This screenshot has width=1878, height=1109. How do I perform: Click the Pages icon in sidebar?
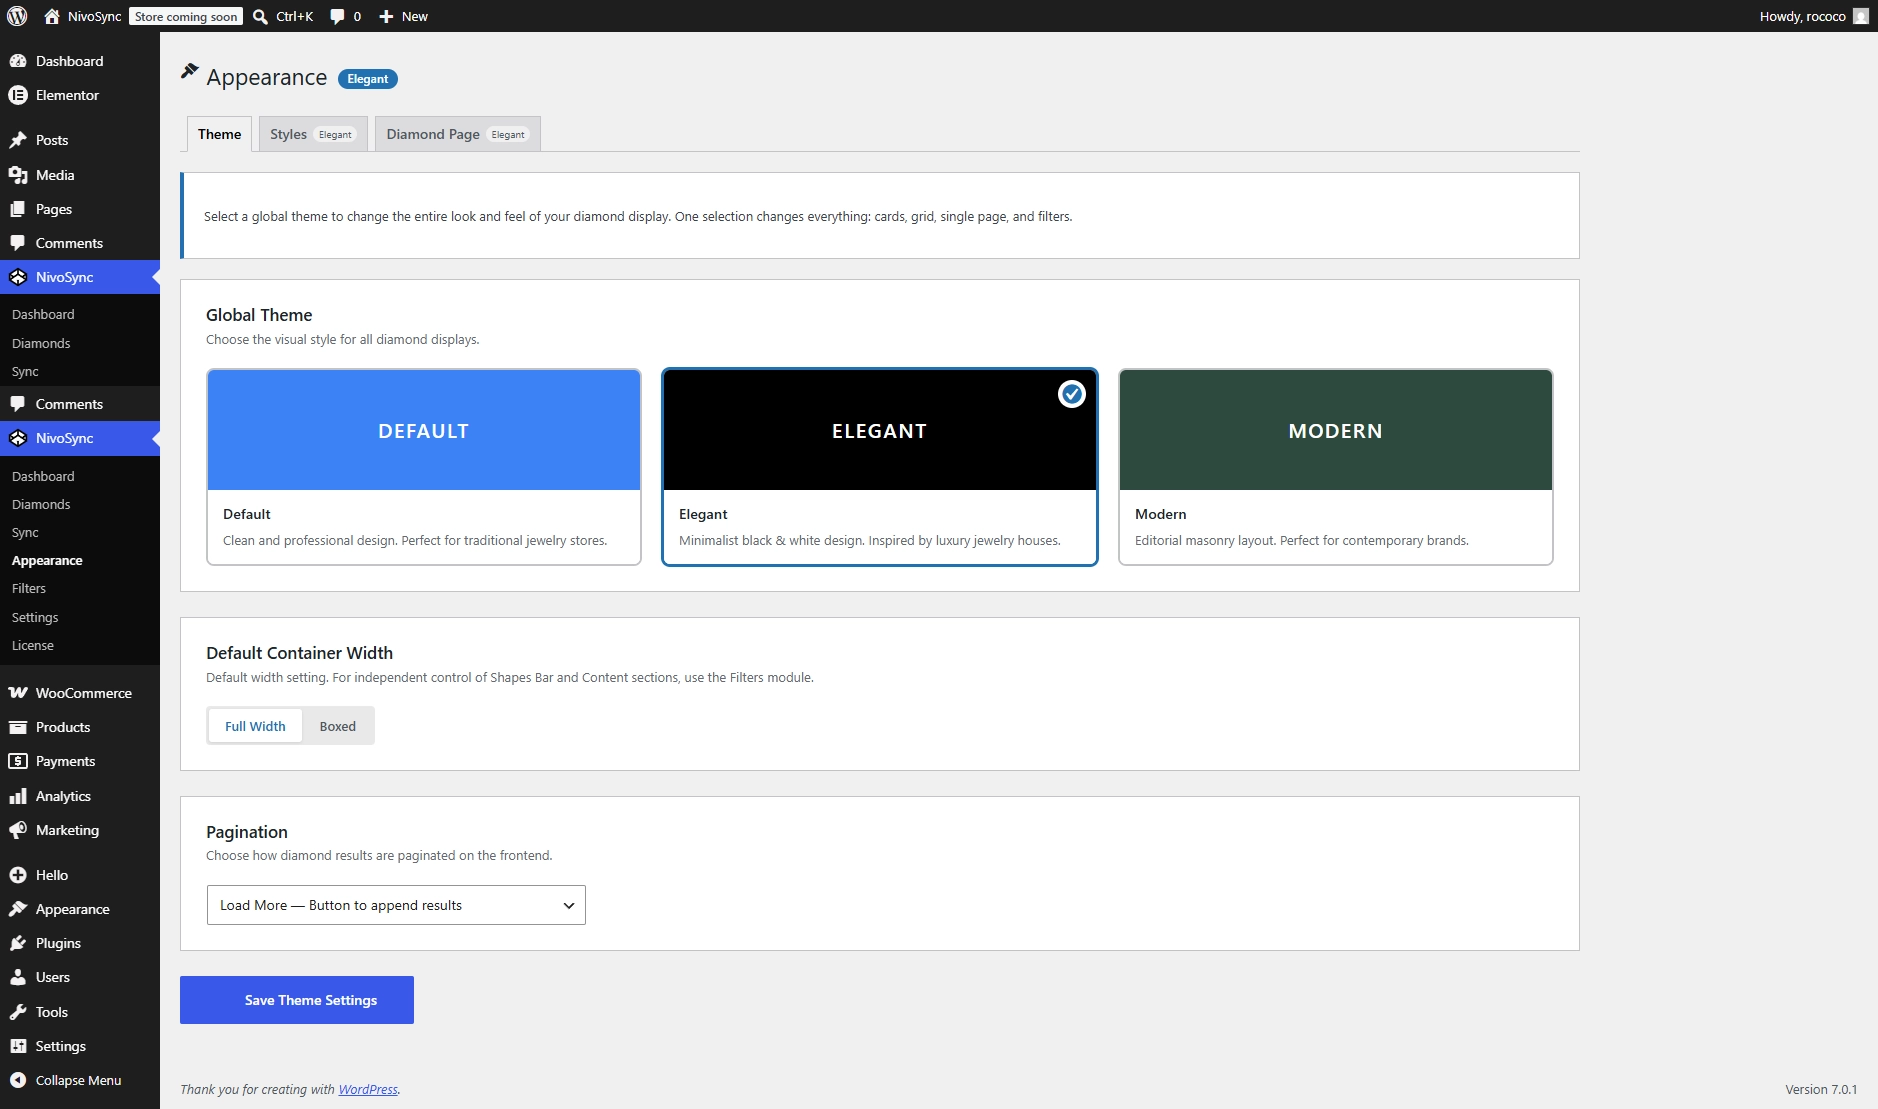(18, 209)
